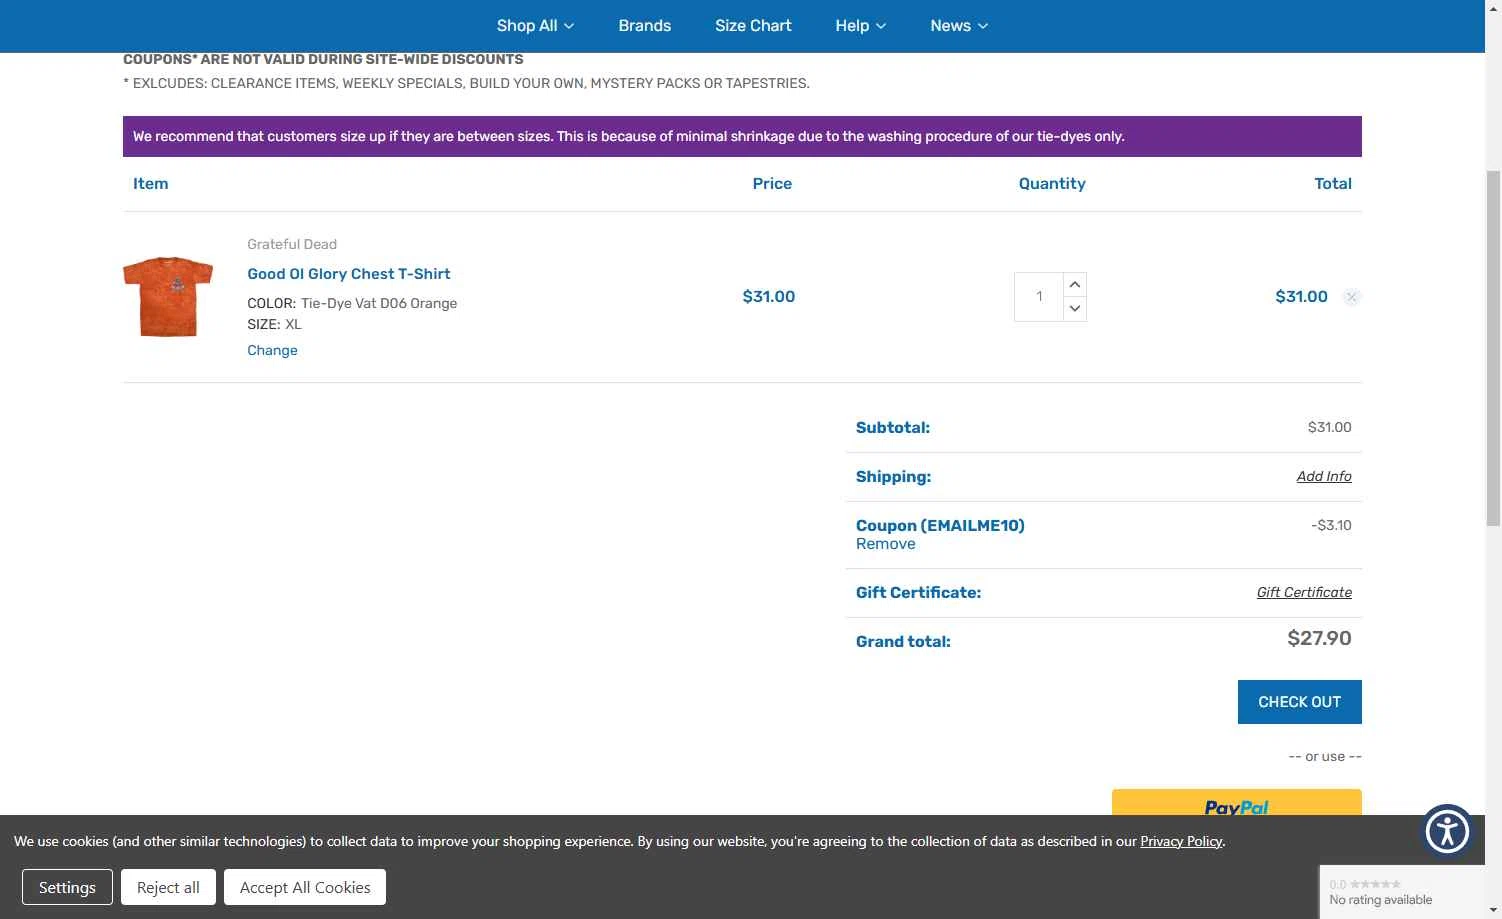Click the Item column header

pos(150,184)
